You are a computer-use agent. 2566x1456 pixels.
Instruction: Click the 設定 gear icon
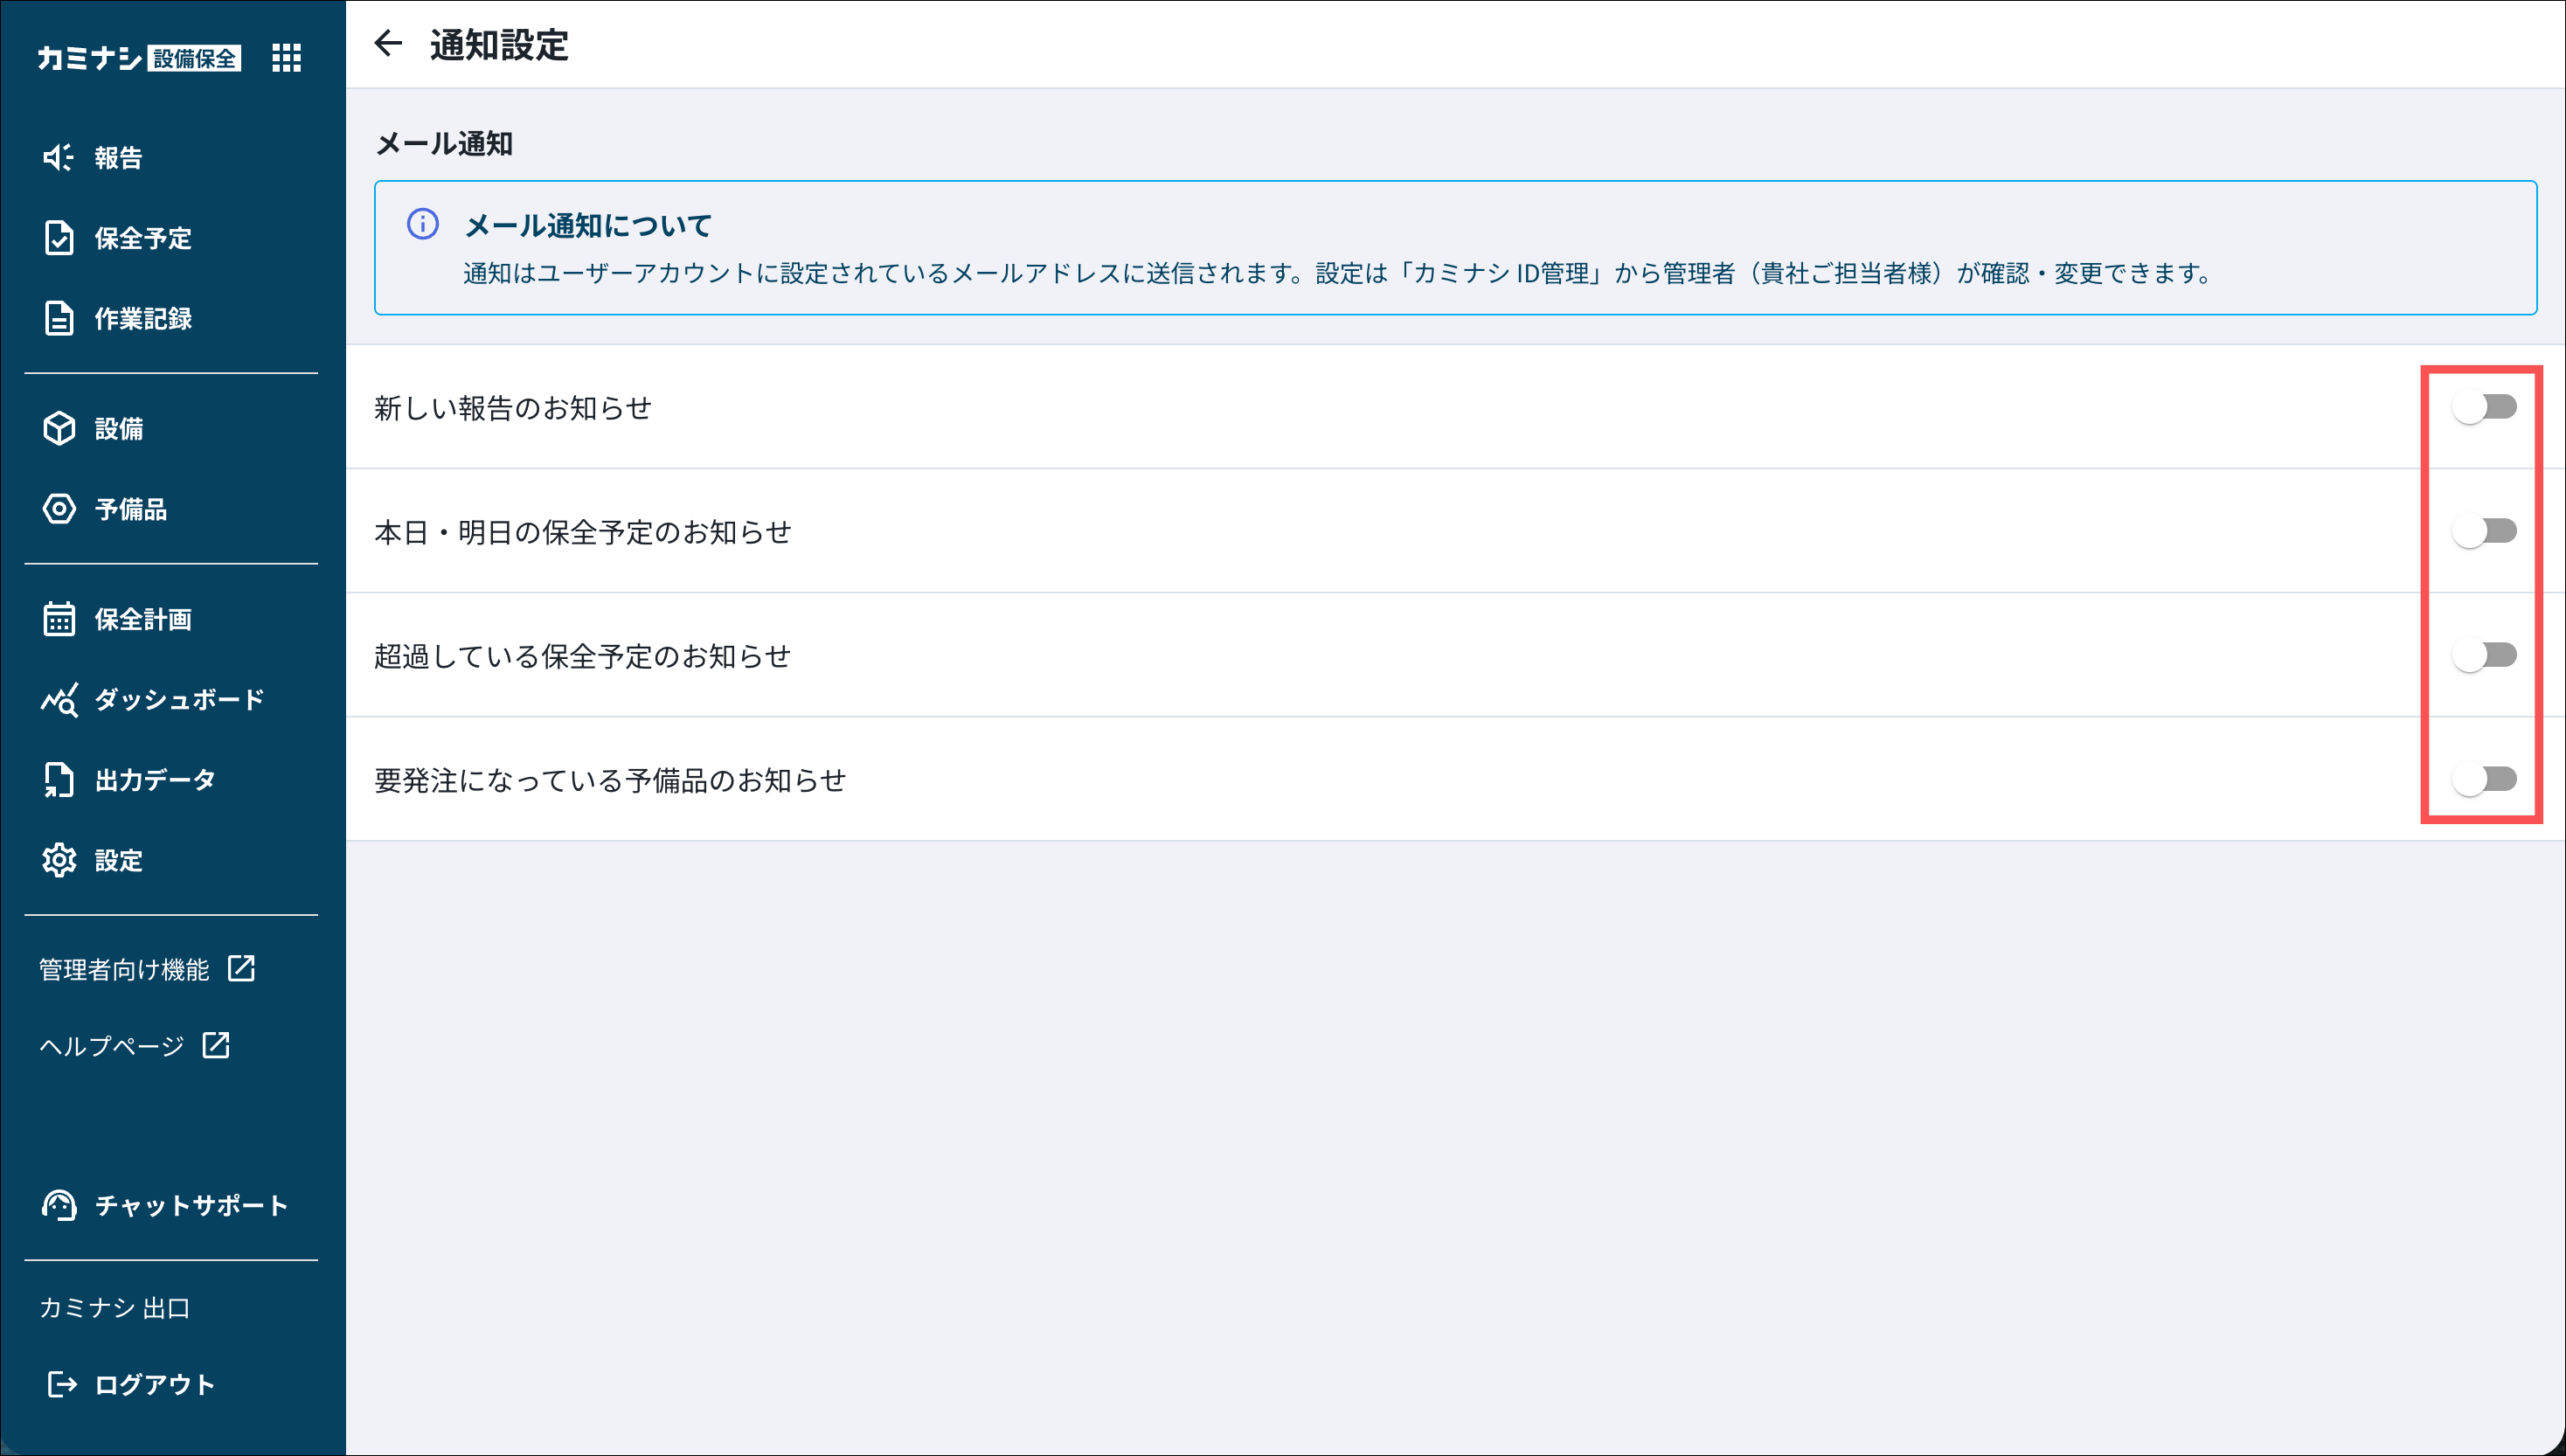pos(59,860)
